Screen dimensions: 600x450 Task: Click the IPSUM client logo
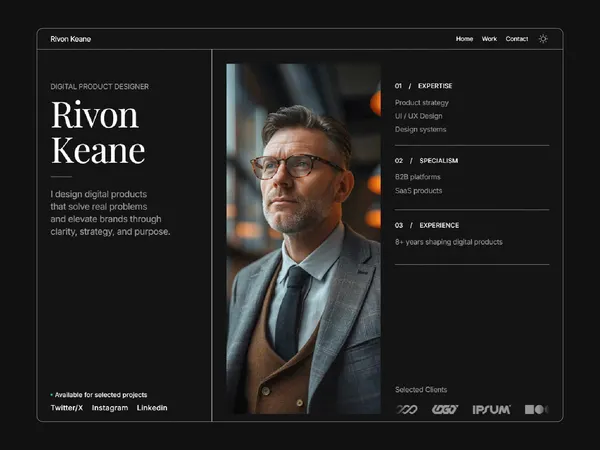pyautogui.click(x=491, y=409)
